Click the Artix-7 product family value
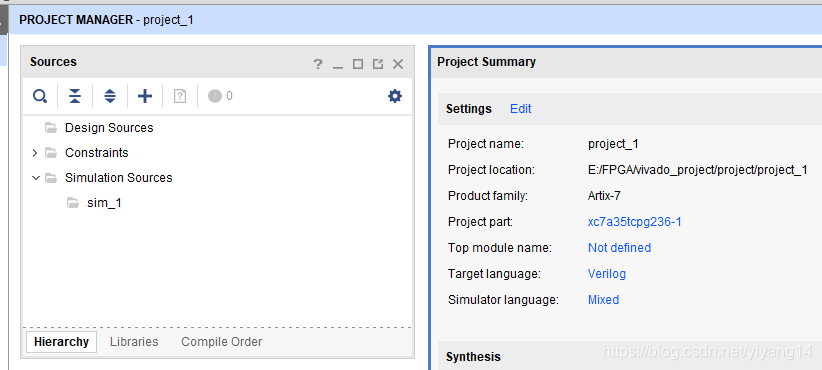 click(x=604, y=196)
